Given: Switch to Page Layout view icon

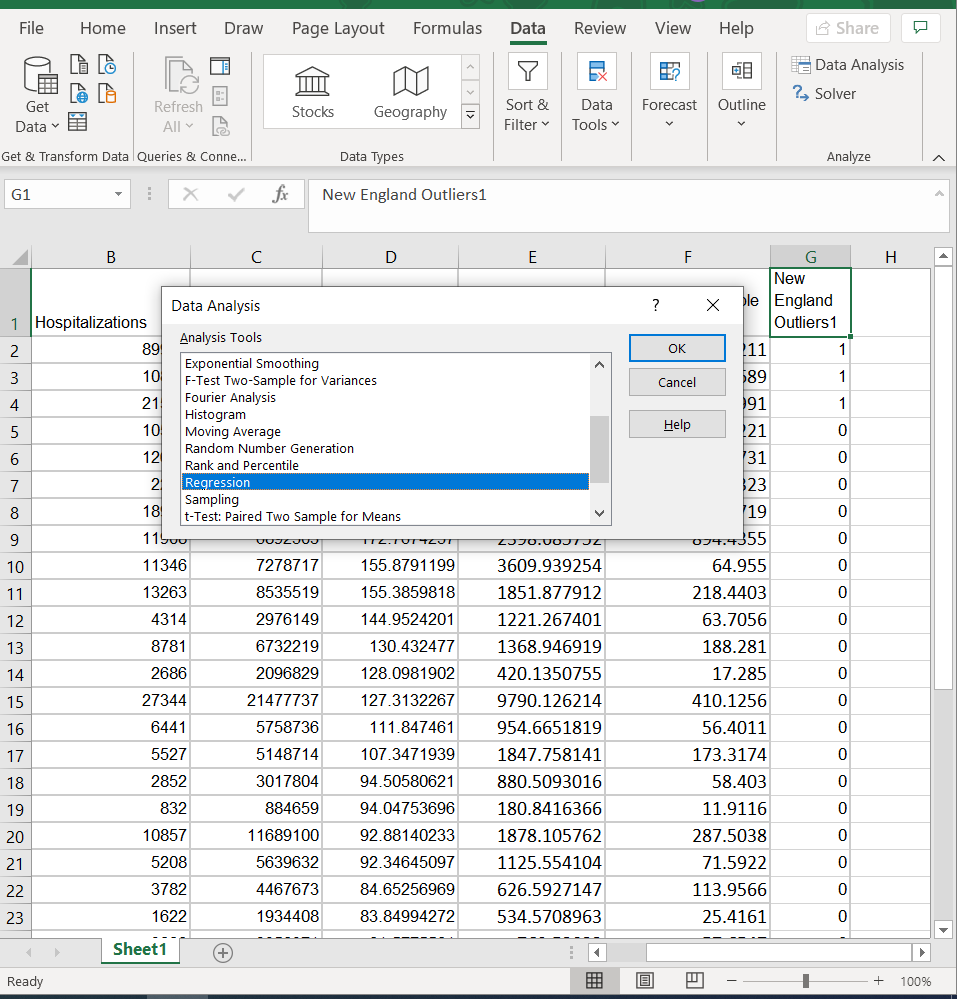Looking at the screenshot, I should [644, 981].
